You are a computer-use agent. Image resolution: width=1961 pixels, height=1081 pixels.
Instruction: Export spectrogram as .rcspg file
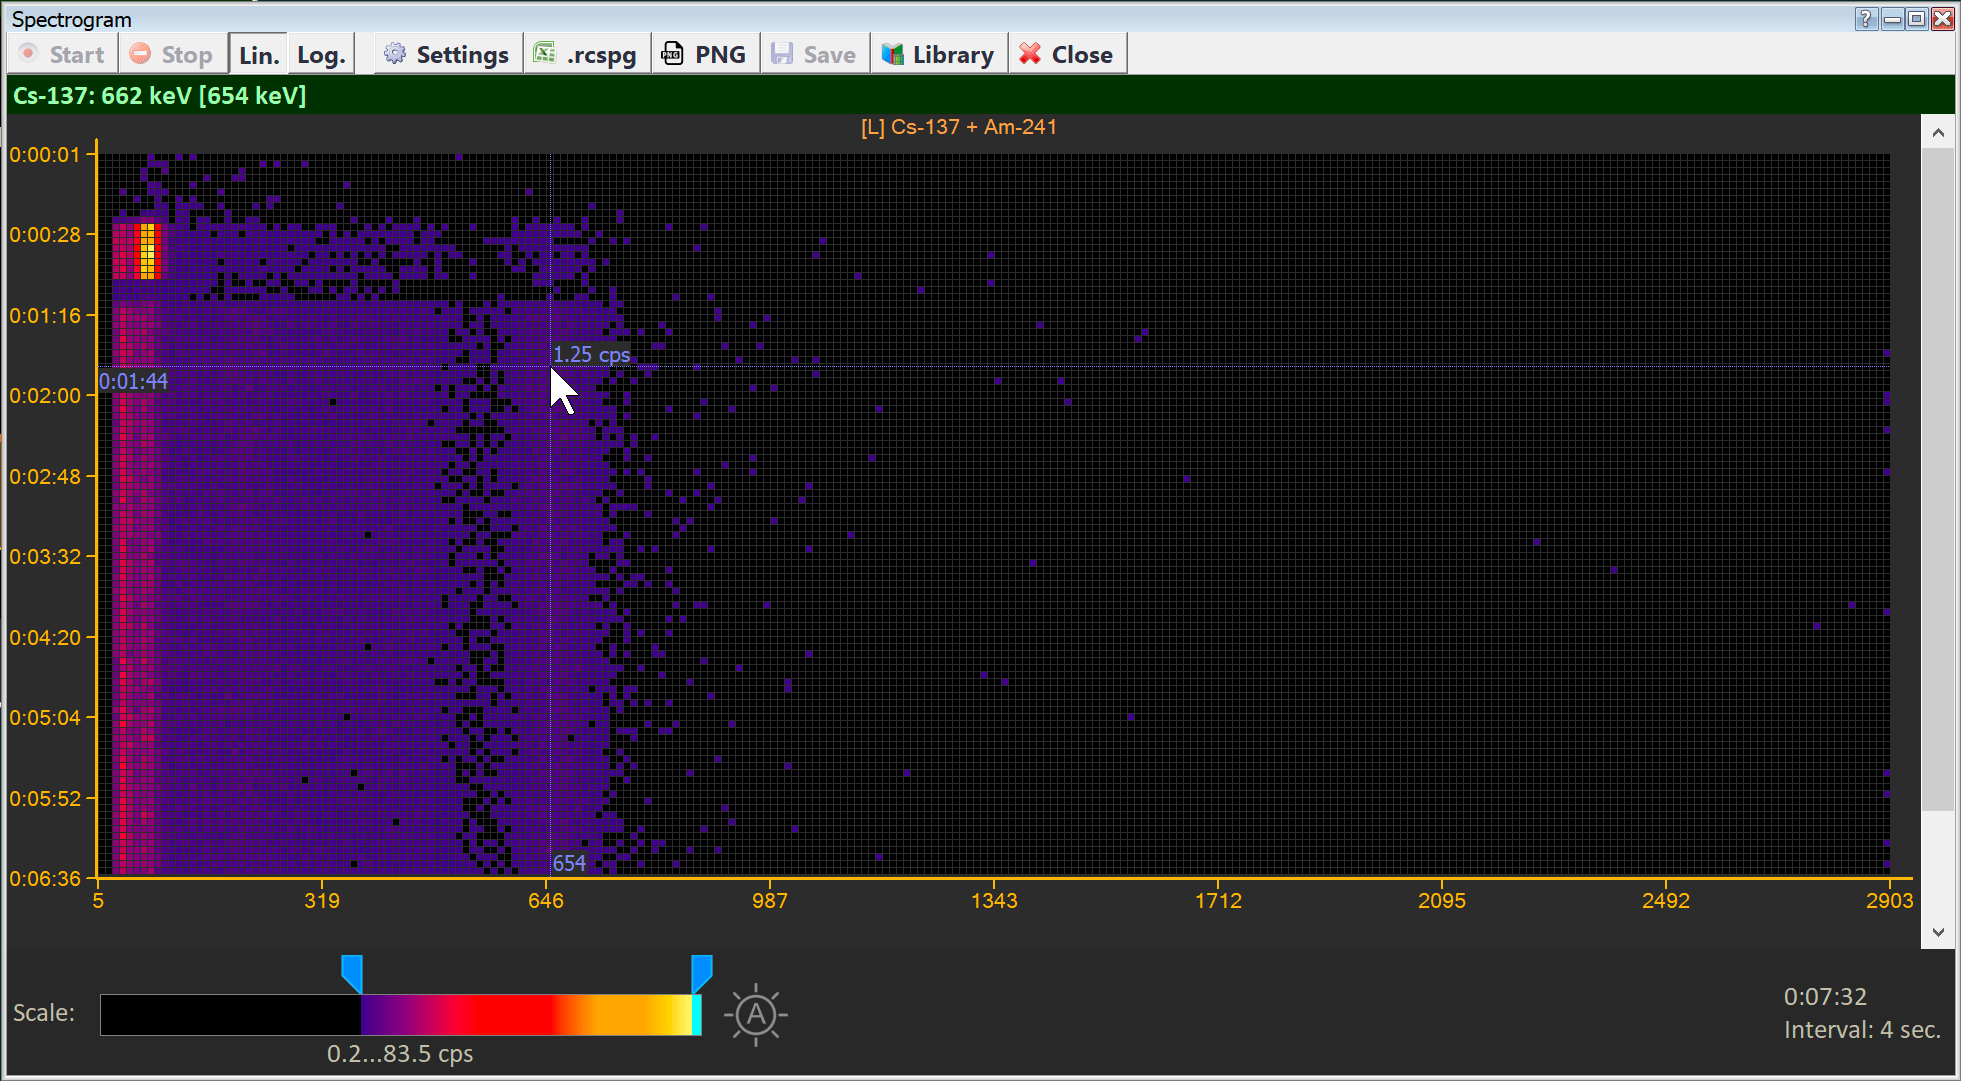(586, 55)
